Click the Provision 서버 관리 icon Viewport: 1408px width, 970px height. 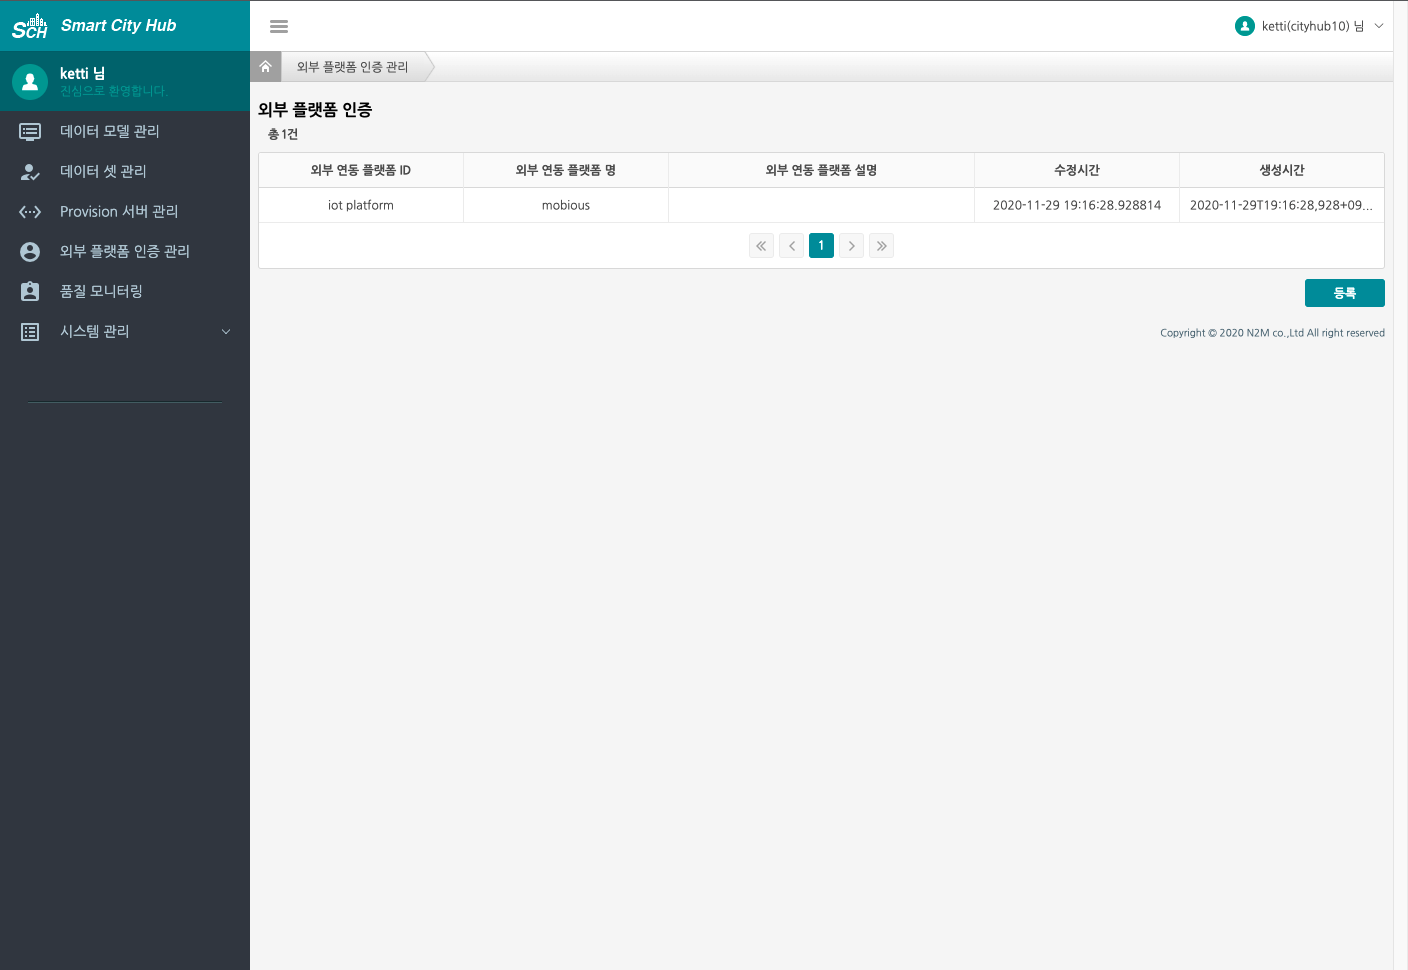pyautogui.click(x=30, y=212)
